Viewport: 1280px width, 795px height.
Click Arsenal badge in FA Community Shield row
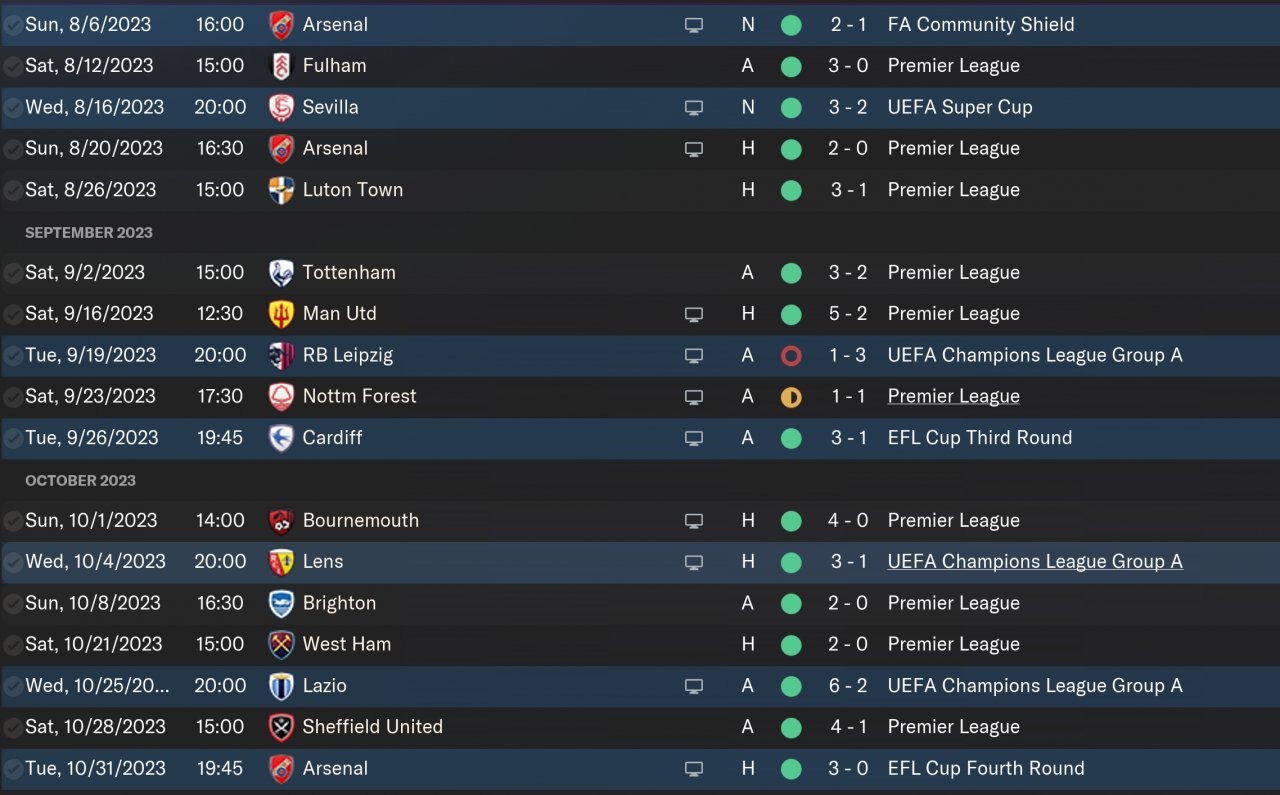click(282, 24)
